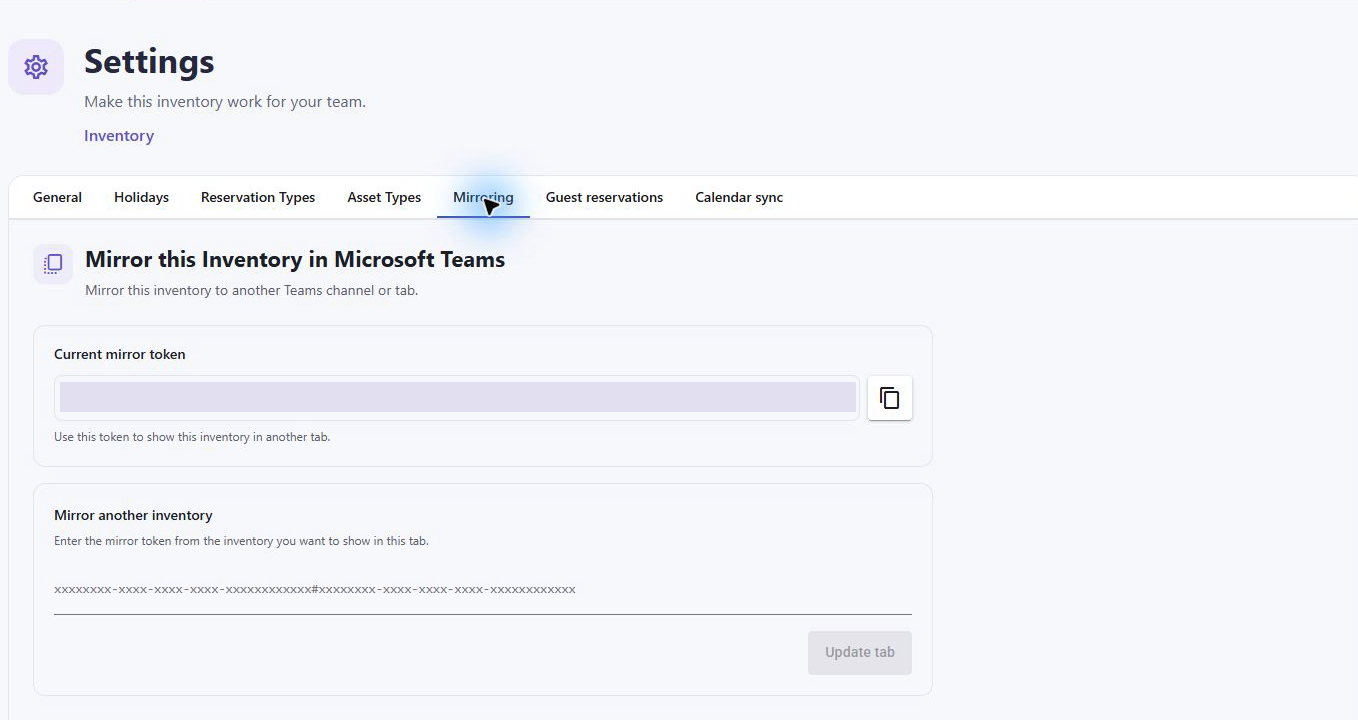This screenshot has height=720, width=1358.
Task: Click 'Mirror this Inventory in Microsoft Teams' heading
Action: point(295,260)
